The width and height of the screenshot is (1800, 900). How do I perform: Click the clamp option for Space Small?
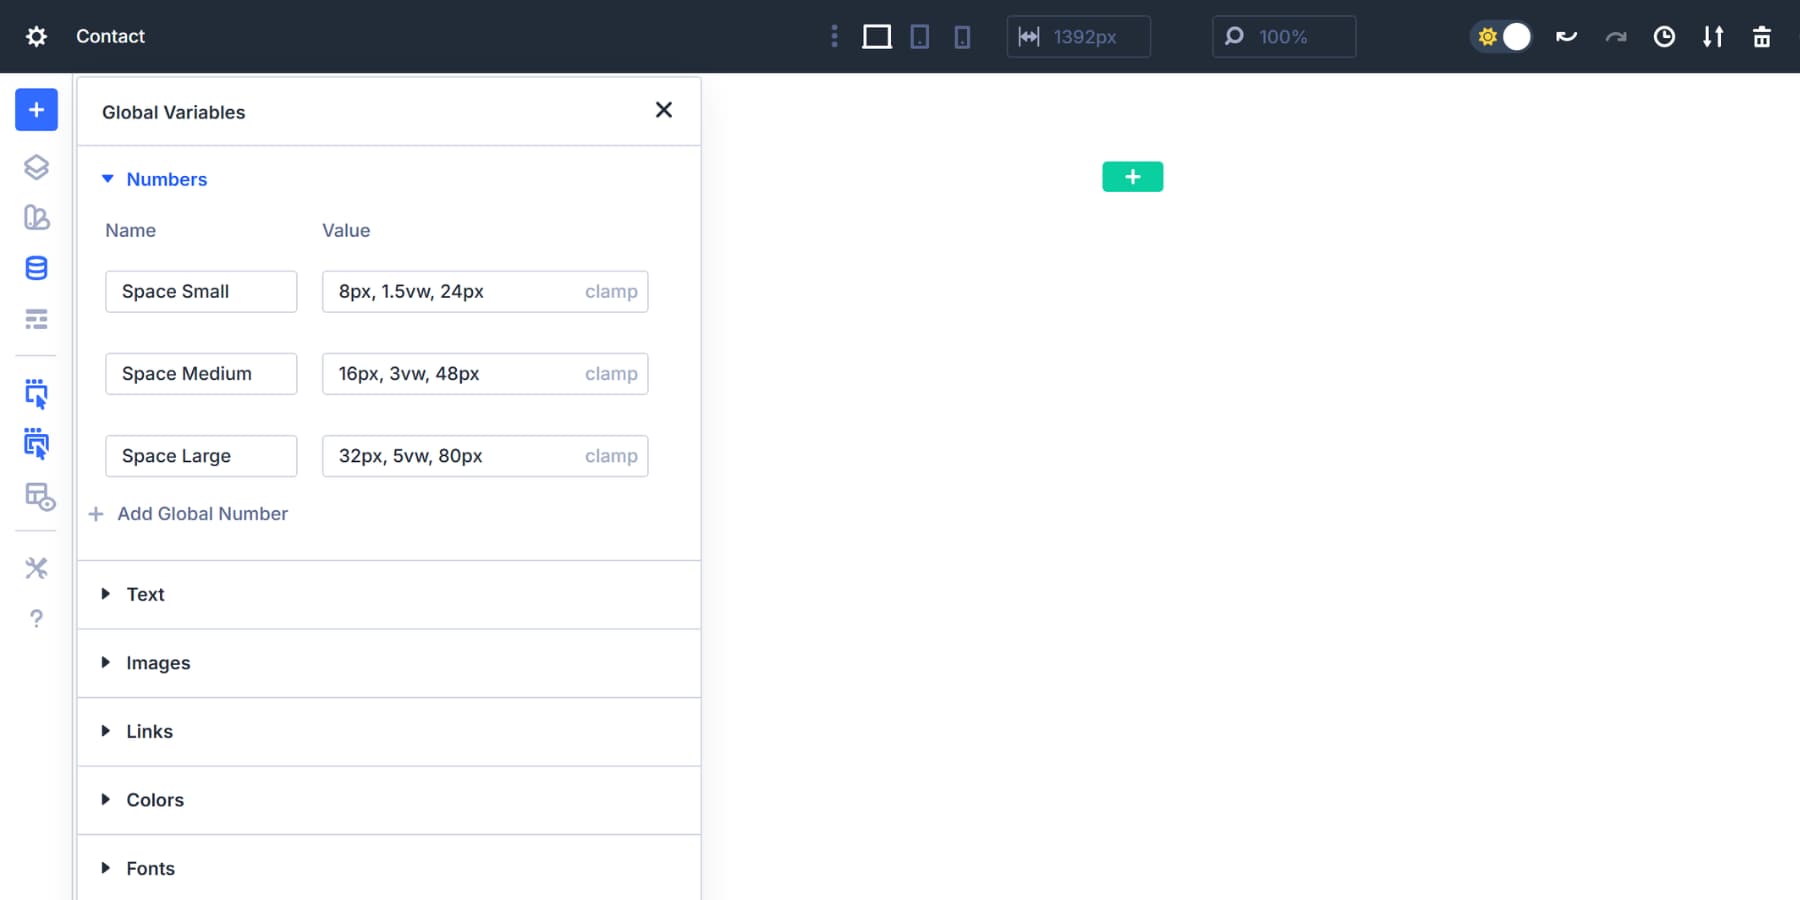click(611, 291)
